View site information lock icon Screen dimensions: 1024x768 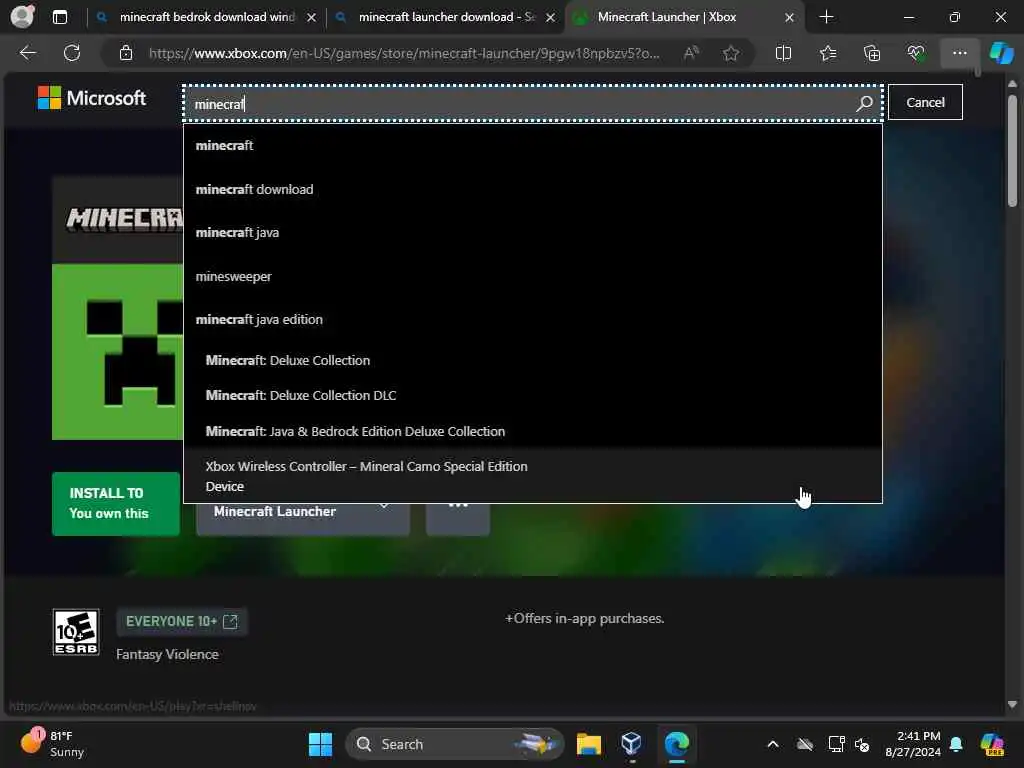tap(126, 54)
